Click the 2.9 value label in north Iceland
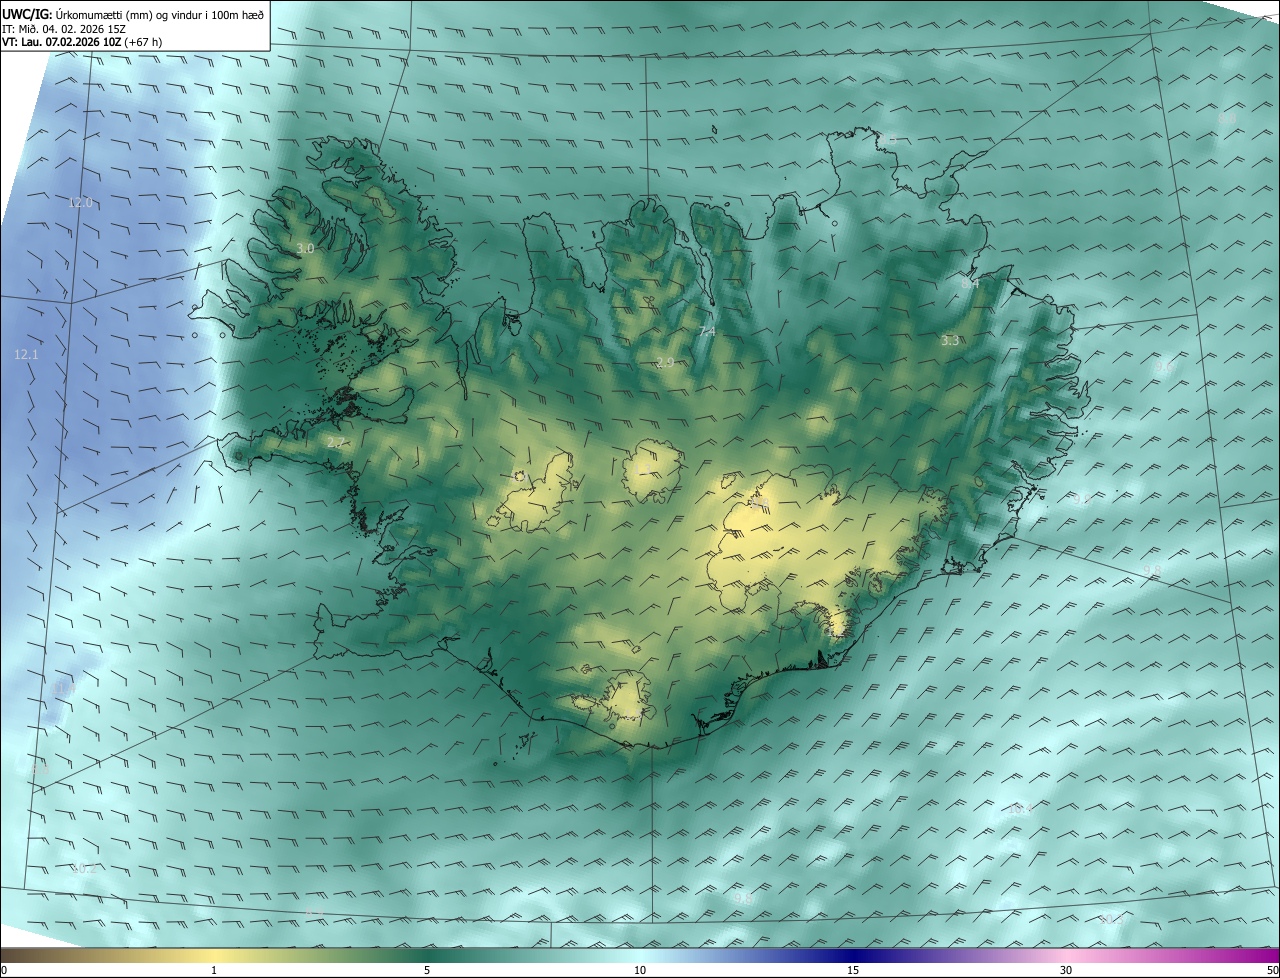 coord(665,362)
